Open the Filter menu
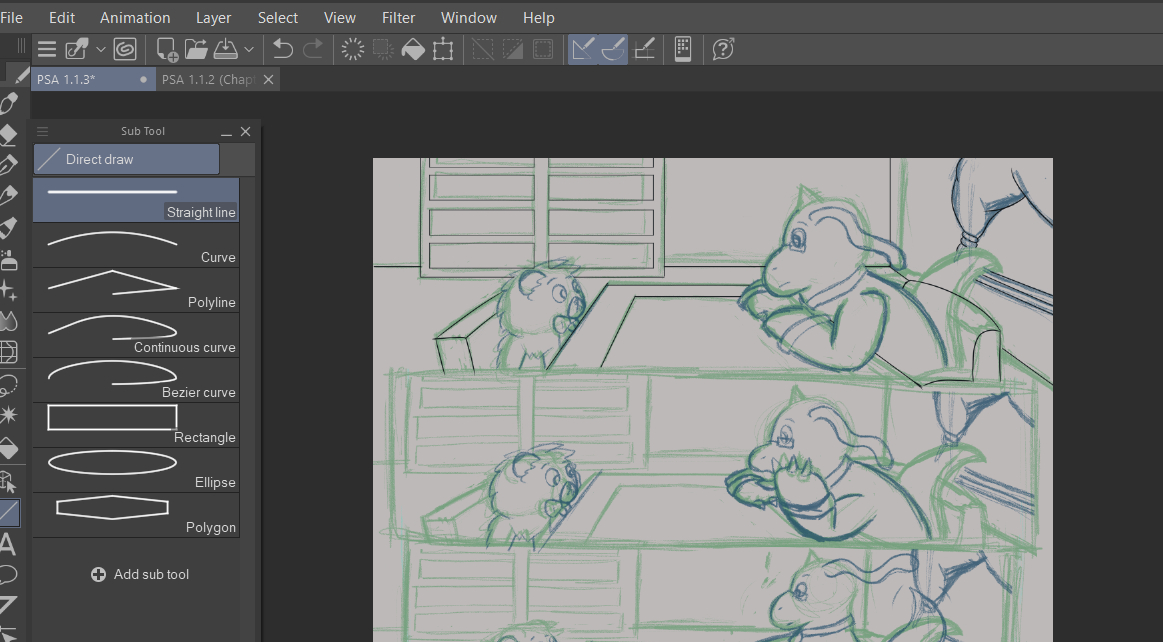This screenshot has height=642, width=1163. point(399,18)
